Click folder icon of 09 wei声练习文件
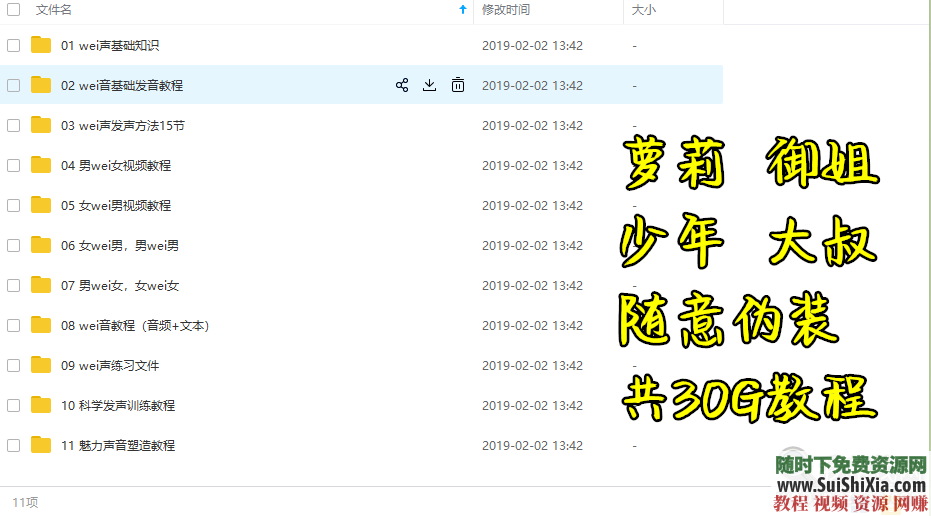This screenshot has width=931, height=516. tap(41, 365)
